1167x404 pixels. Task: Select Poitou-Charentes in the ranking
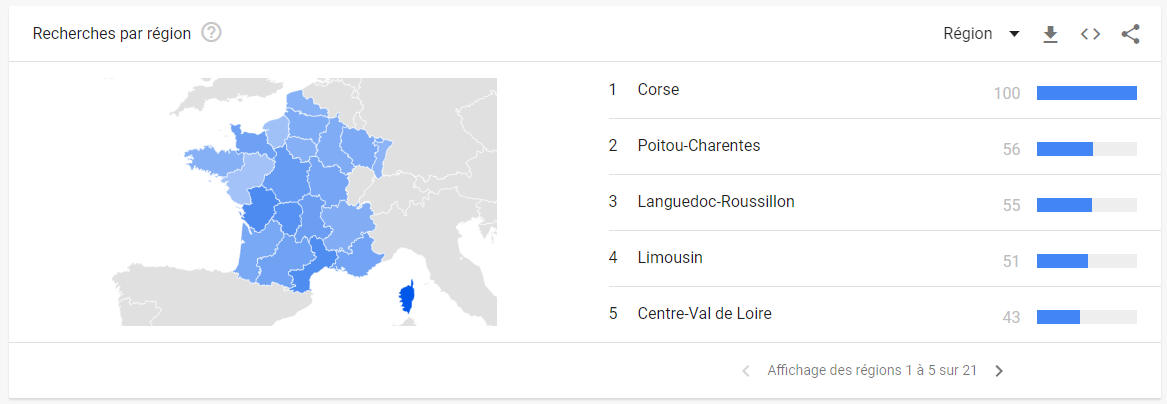(698, 146)
